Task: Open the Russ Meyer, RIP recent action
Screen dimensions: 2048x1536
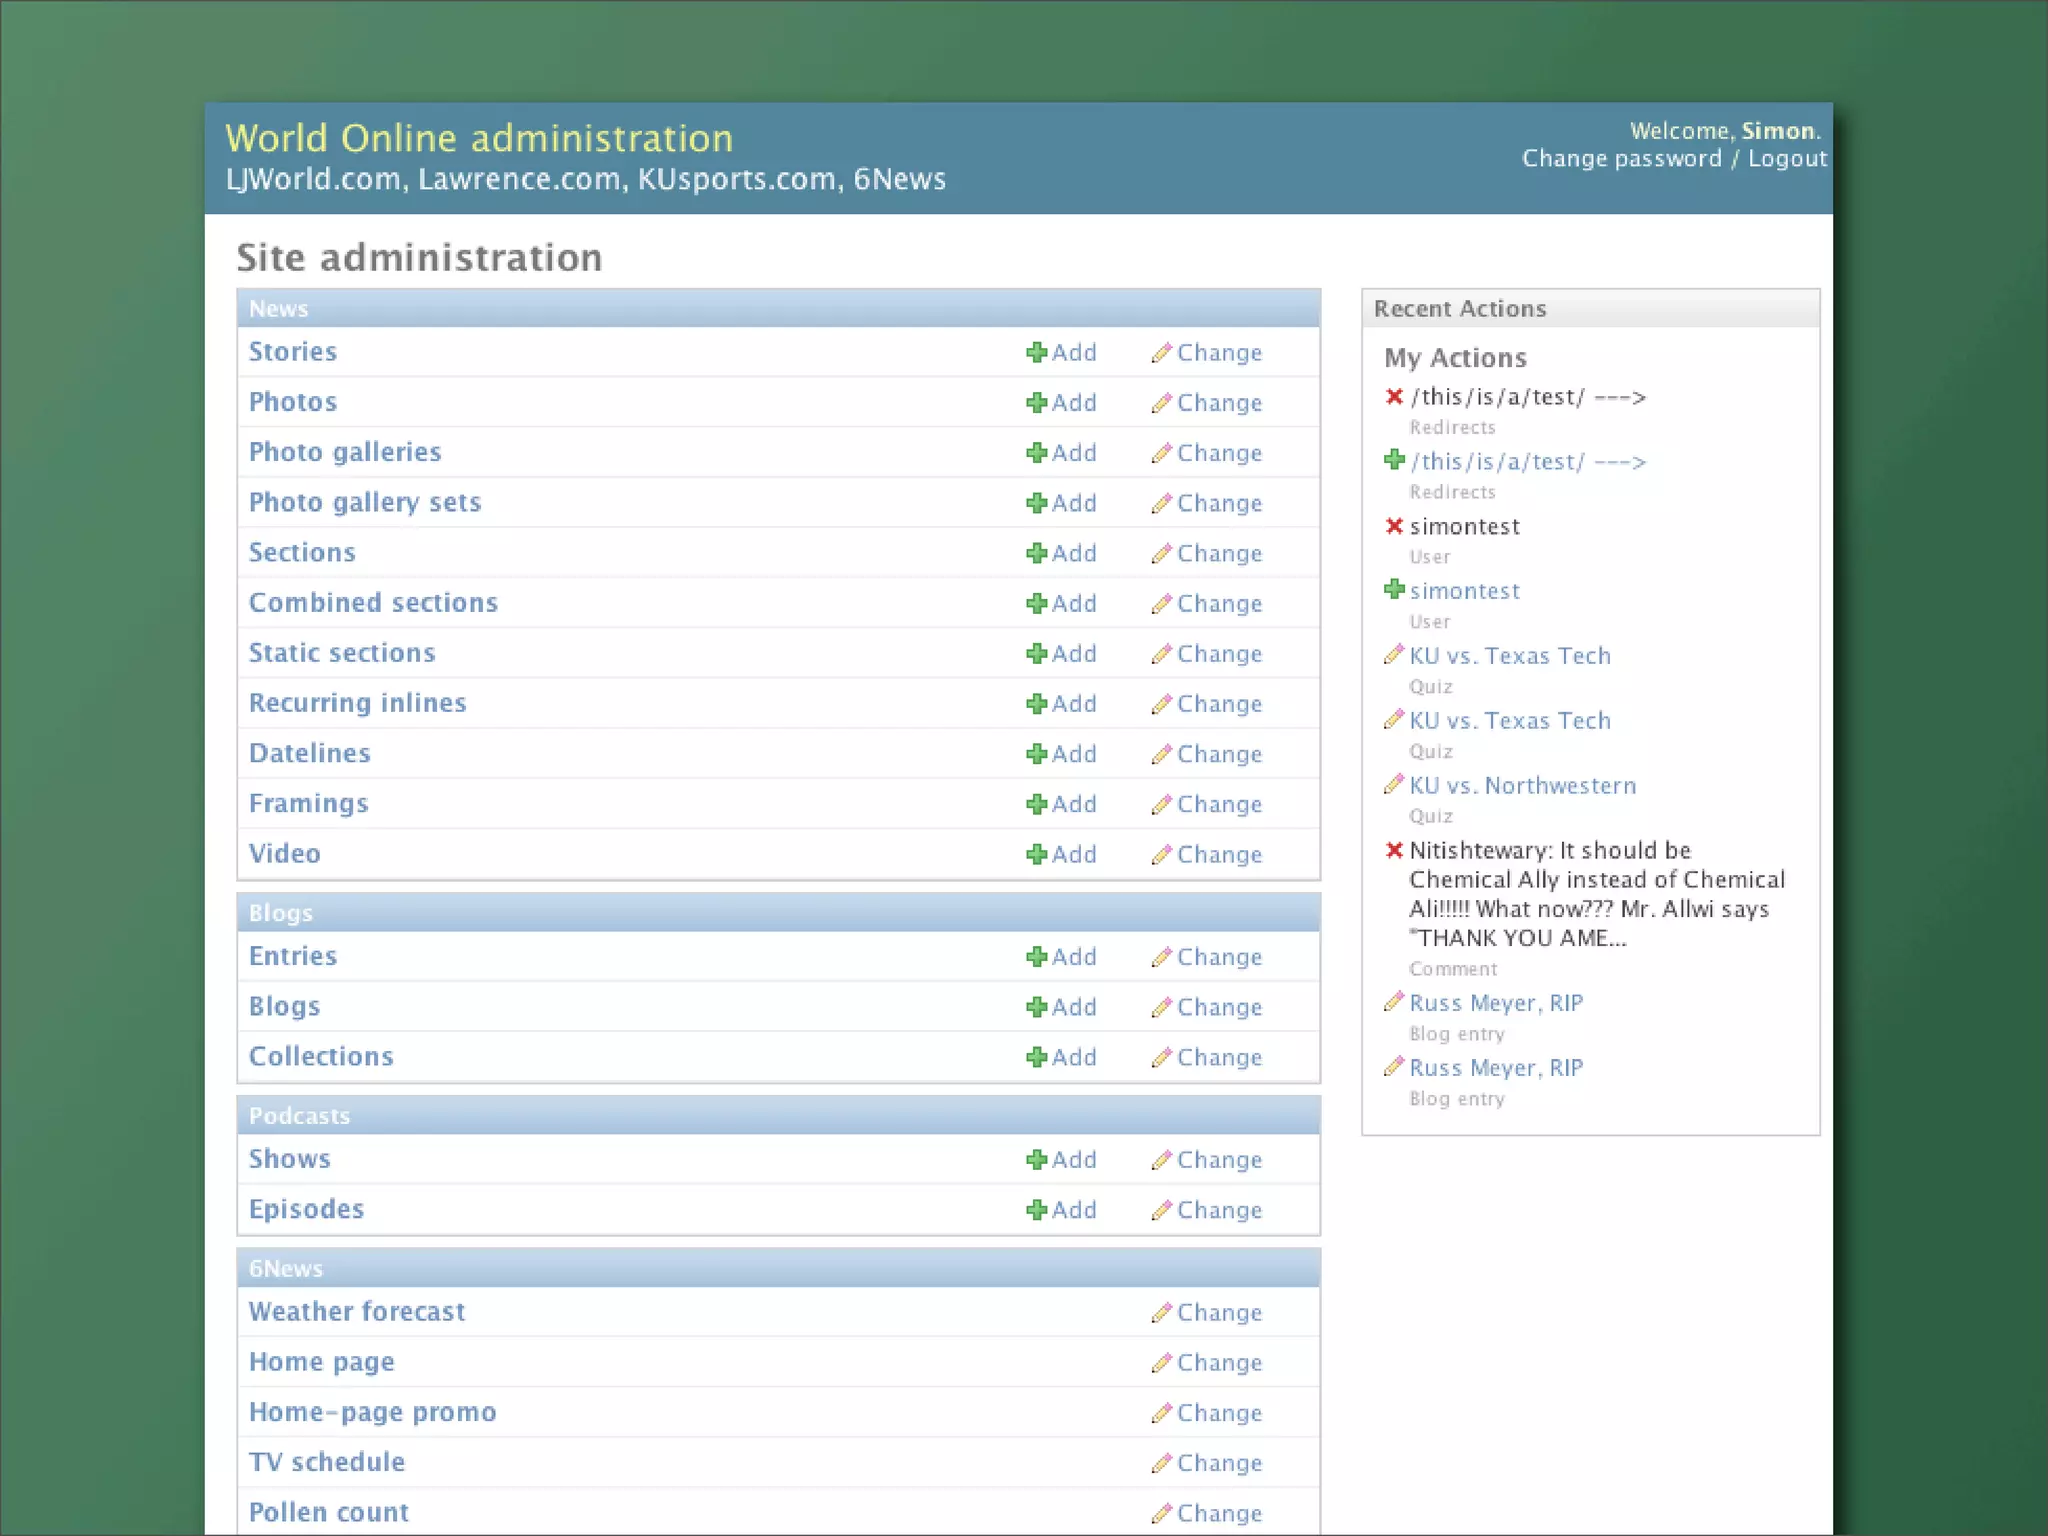Action: point(1495,1003)
